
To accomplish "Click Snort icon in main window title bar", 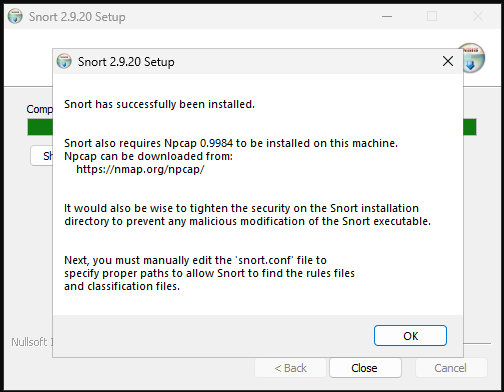I will point(15,16).
